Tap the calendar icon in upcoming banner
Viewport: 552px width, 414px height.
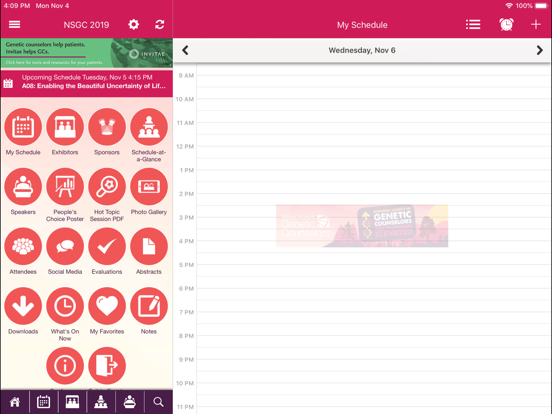[8, 83]
